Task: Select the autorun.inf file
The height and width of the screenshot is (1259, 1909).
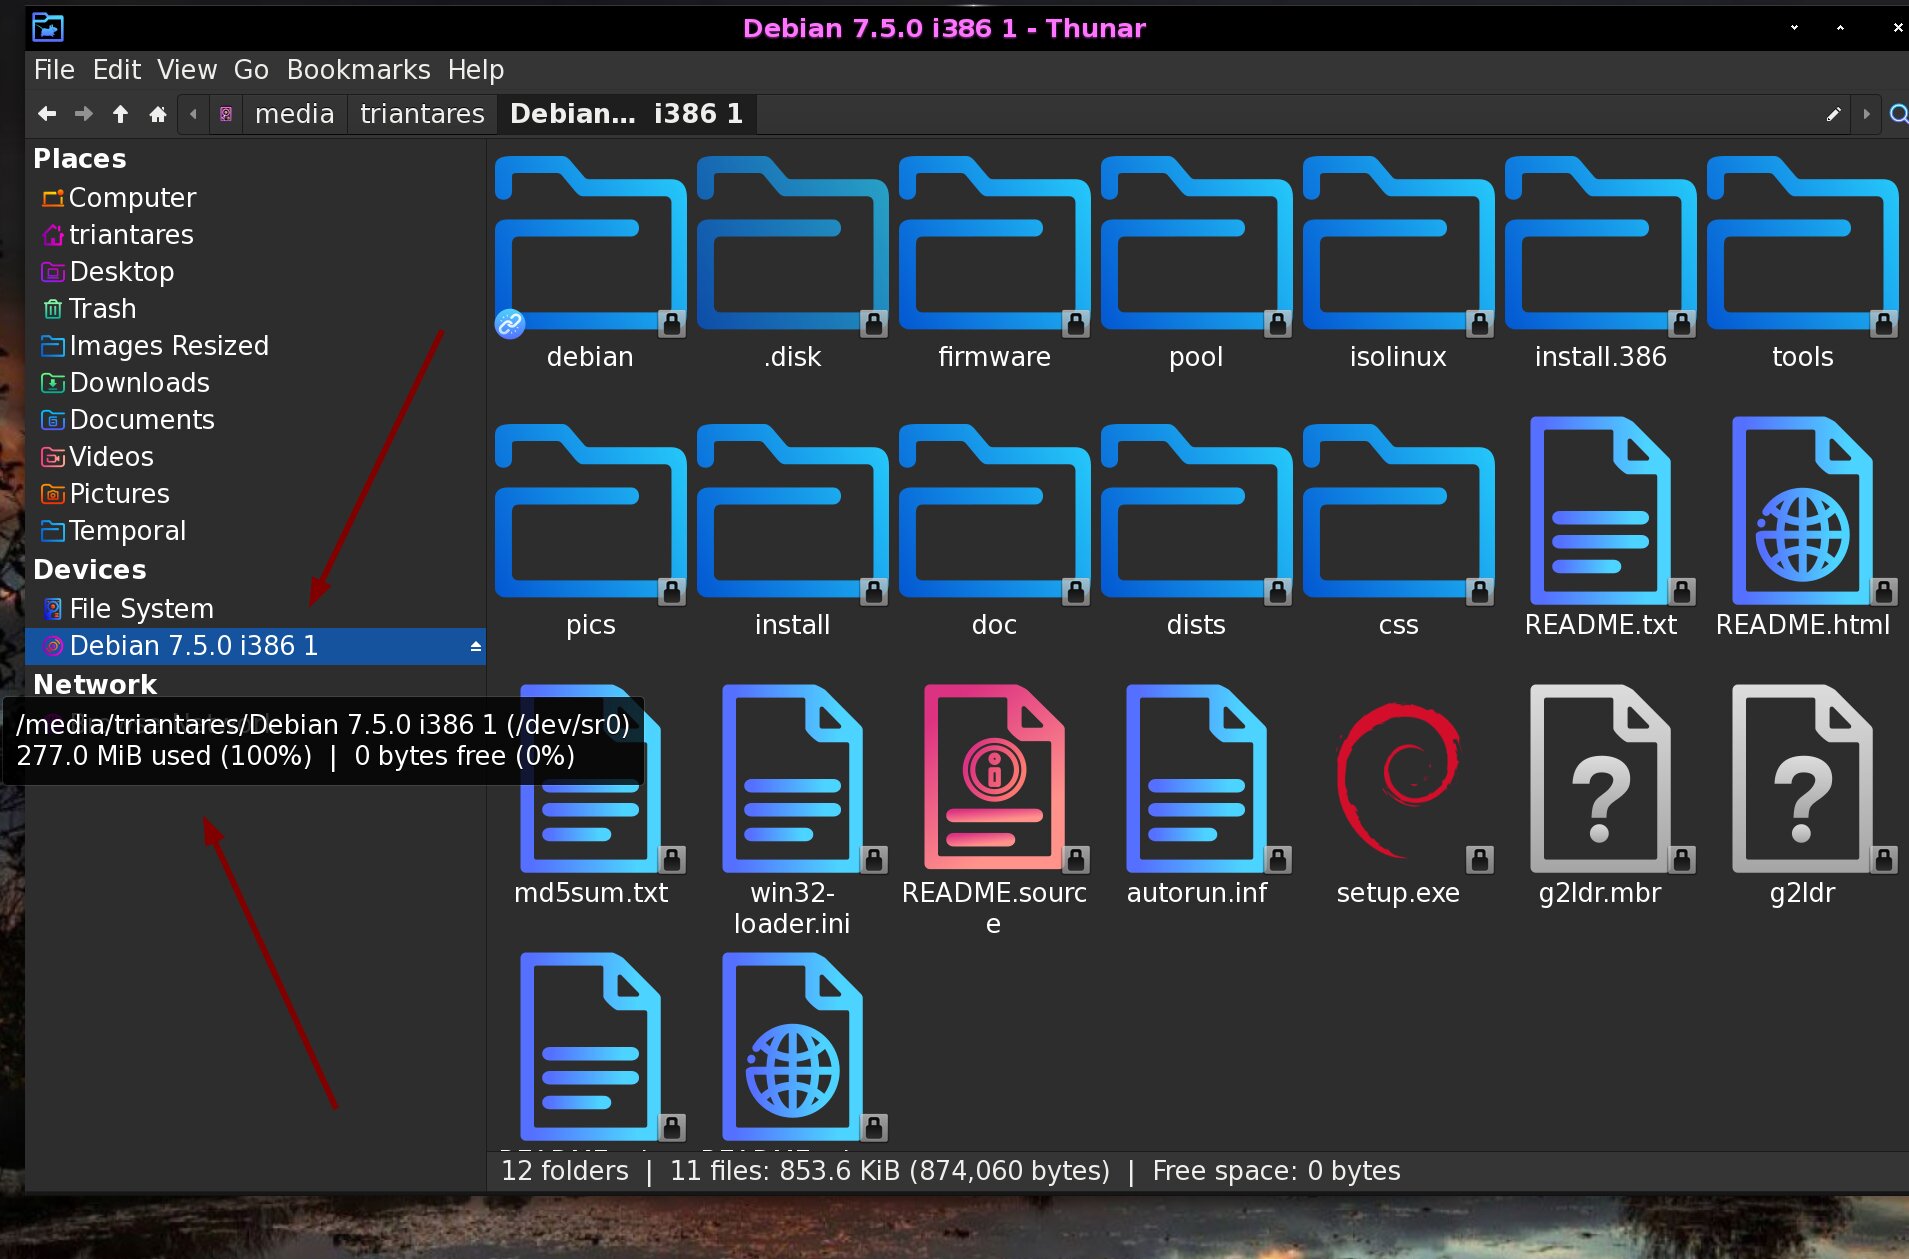Action: [1196, 781]
